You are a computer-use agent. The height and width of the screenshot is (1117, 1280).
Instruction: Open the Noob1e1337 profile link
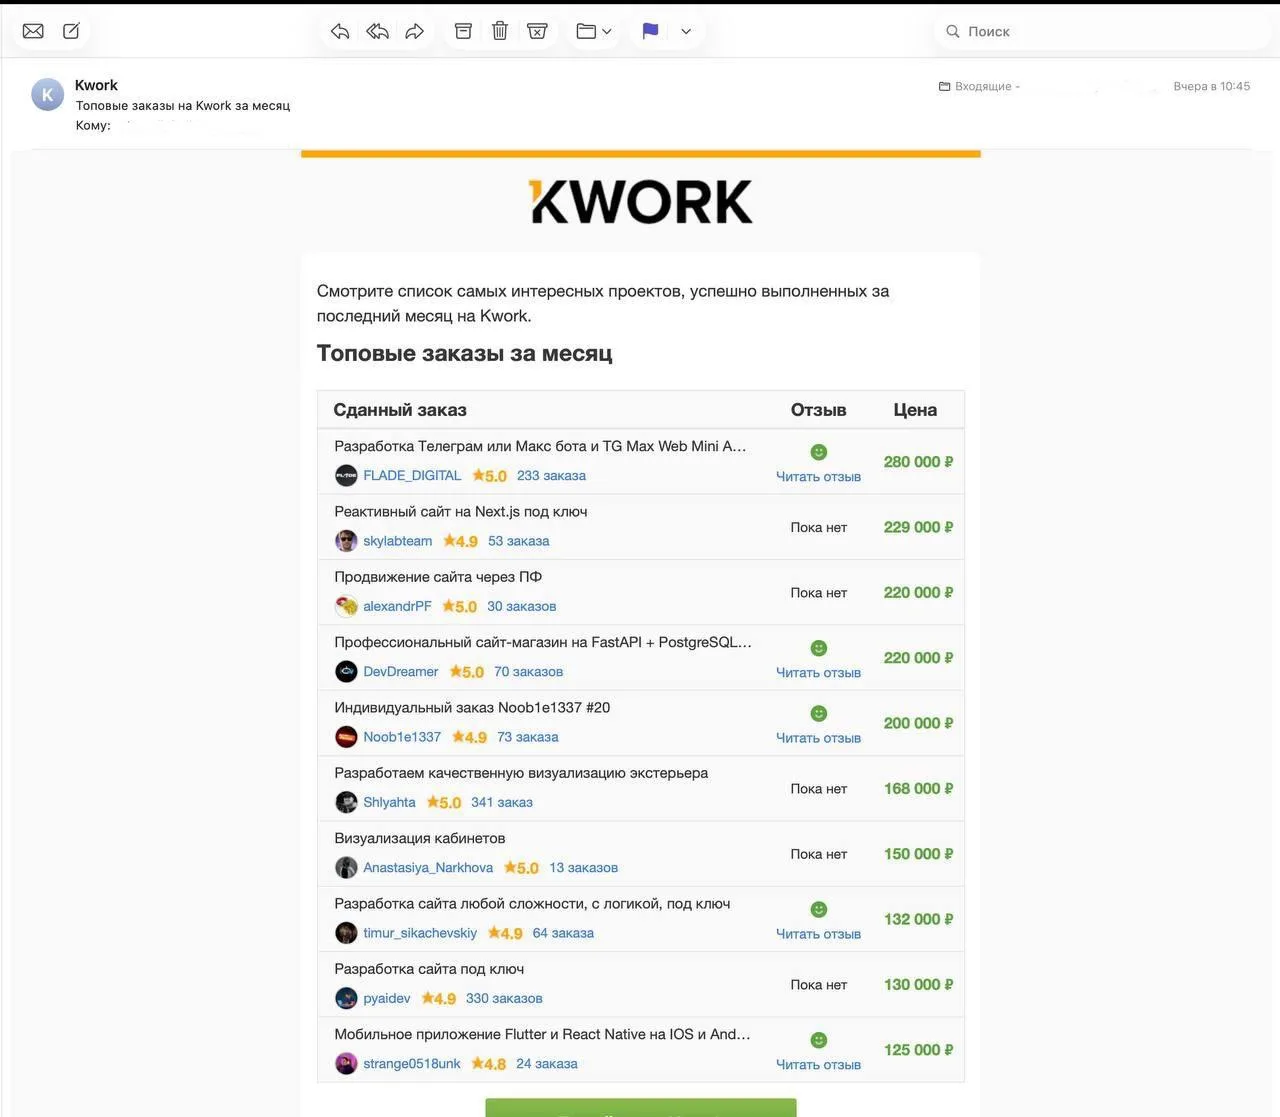[x=402, y=737]
